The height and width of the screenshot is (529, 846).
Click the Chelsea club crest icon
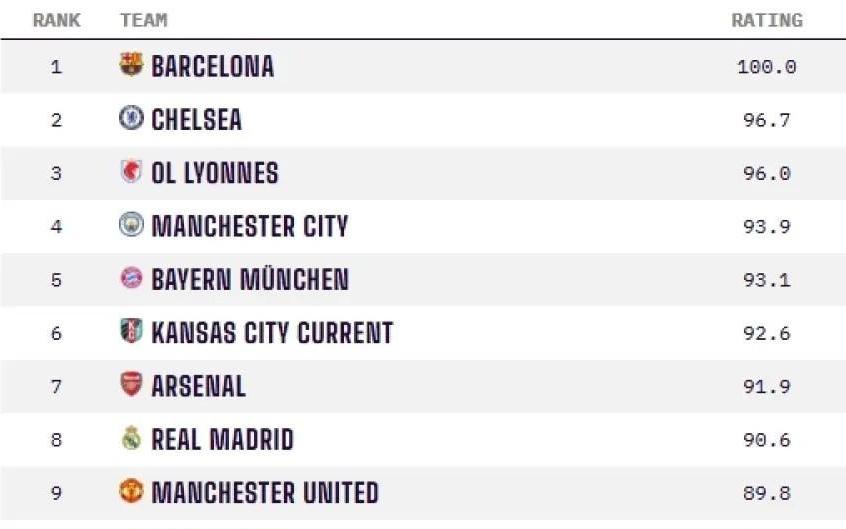coord(131,119)
